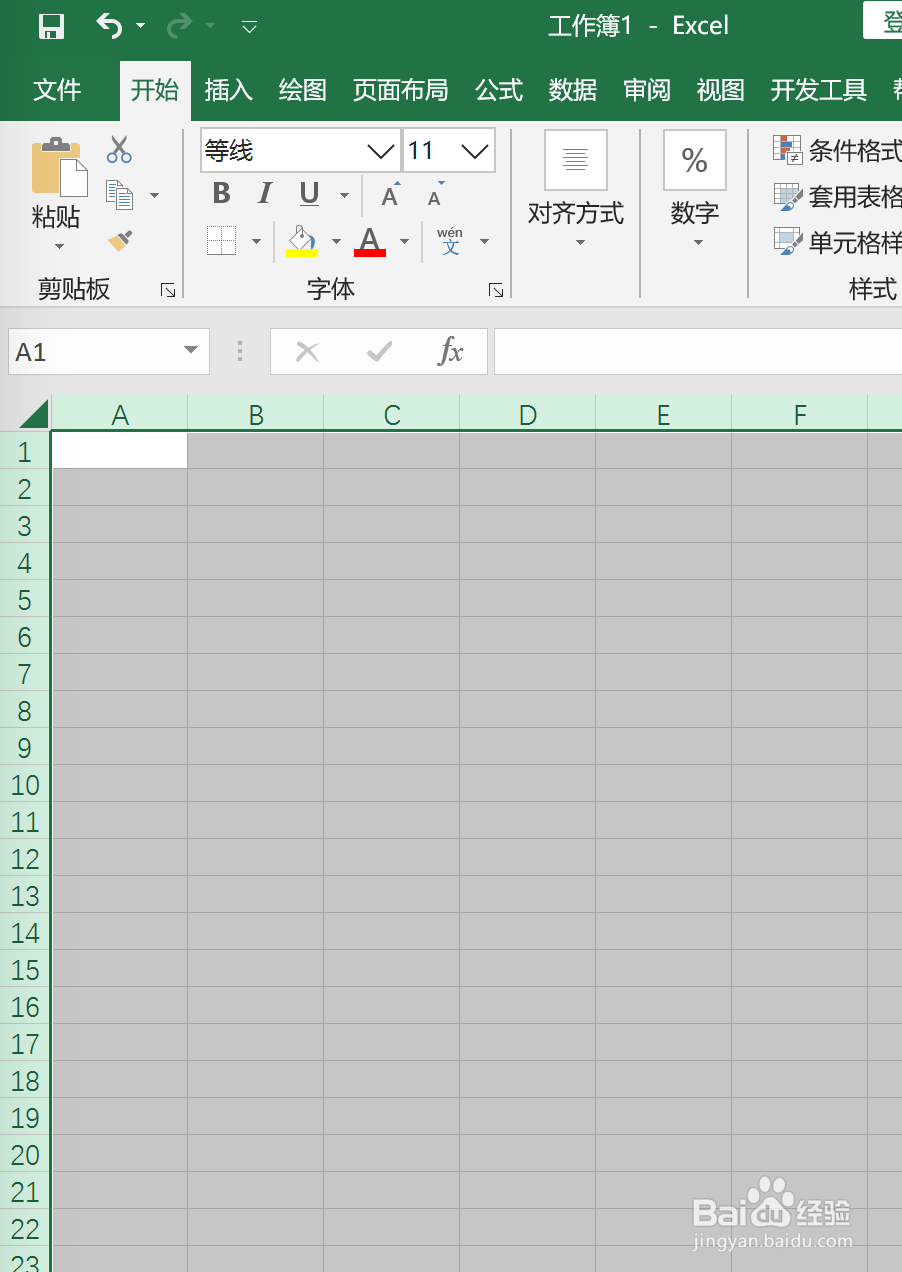Open the 字体 group dialog launcher
Viewport: 902px width, 1272px height.
tap(495, 289)
